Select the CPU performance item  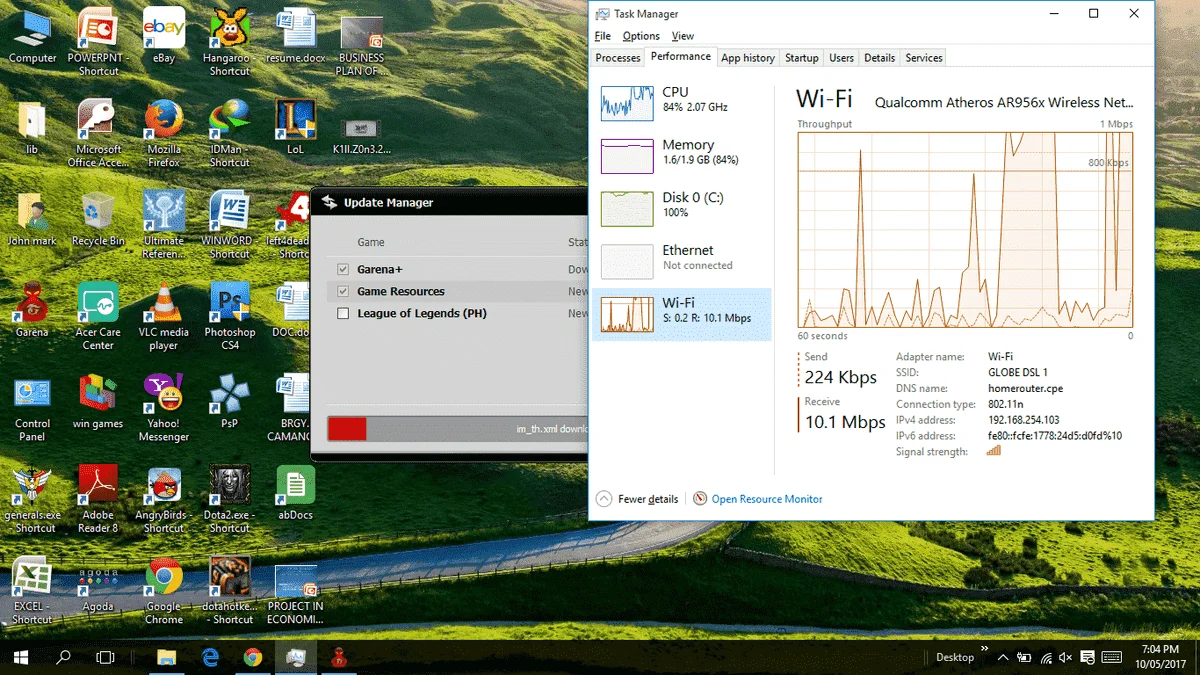(x=682, y=102)
